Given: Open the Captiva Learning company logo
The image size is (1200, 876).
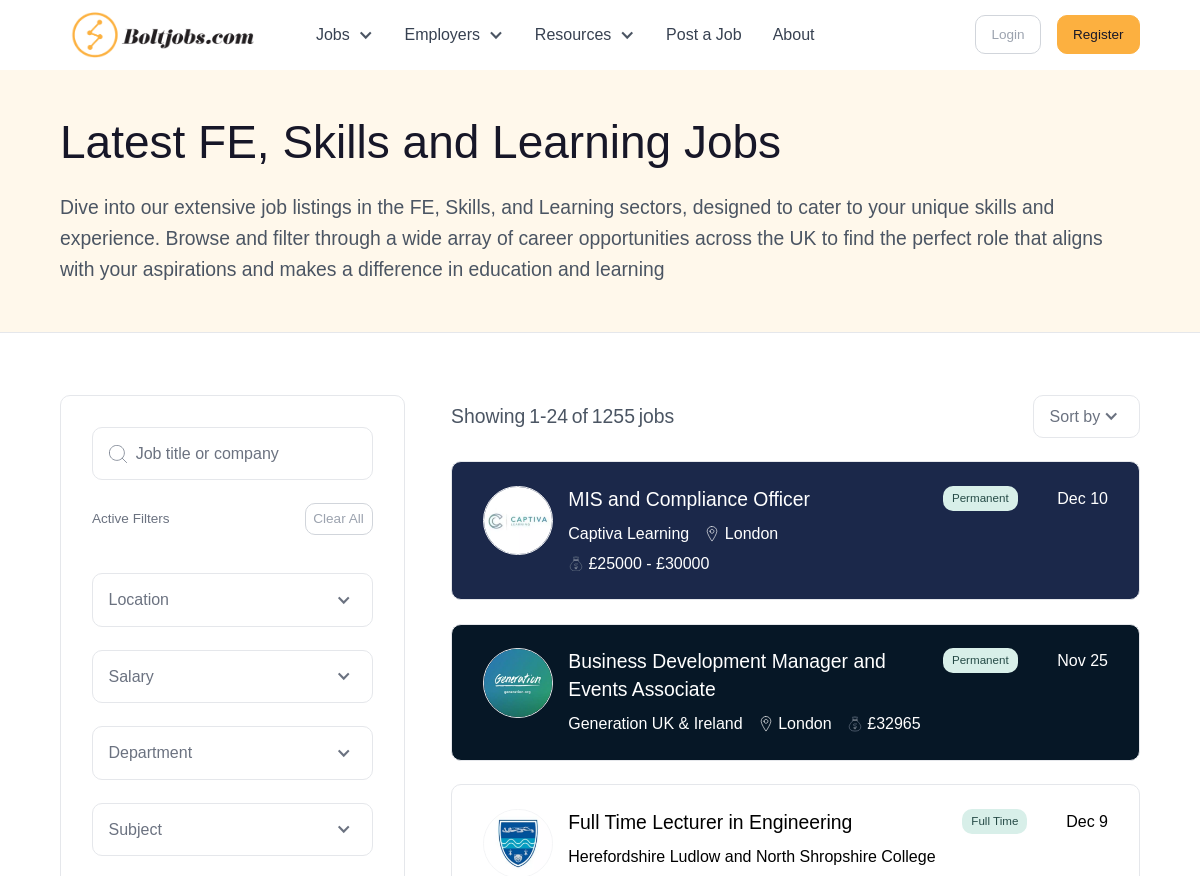Looking at the screenshot, I should (518, 520).
